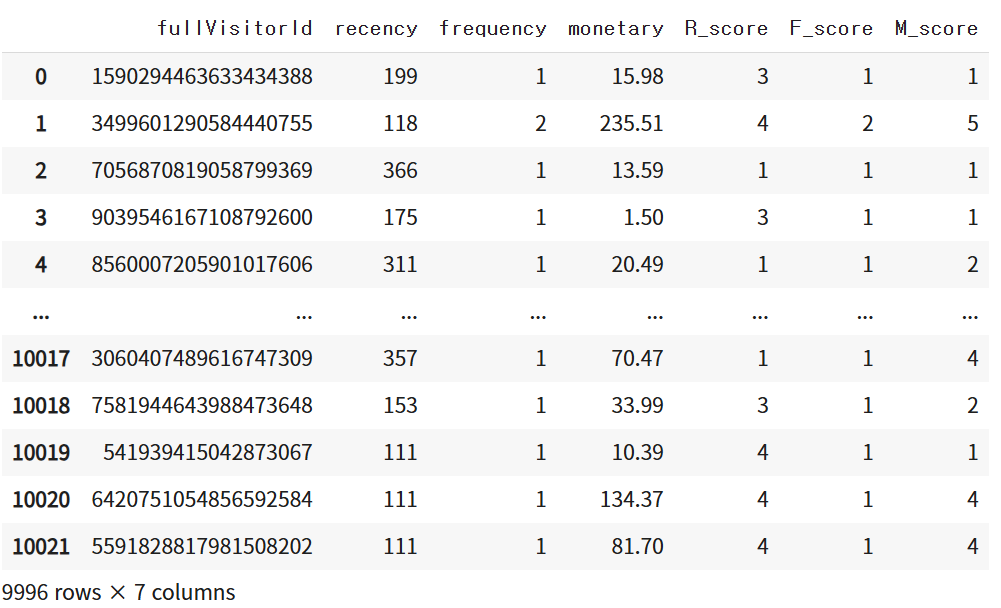Click the frequency column header
This screenshot has width=1001, height=608.
(493, 29)
